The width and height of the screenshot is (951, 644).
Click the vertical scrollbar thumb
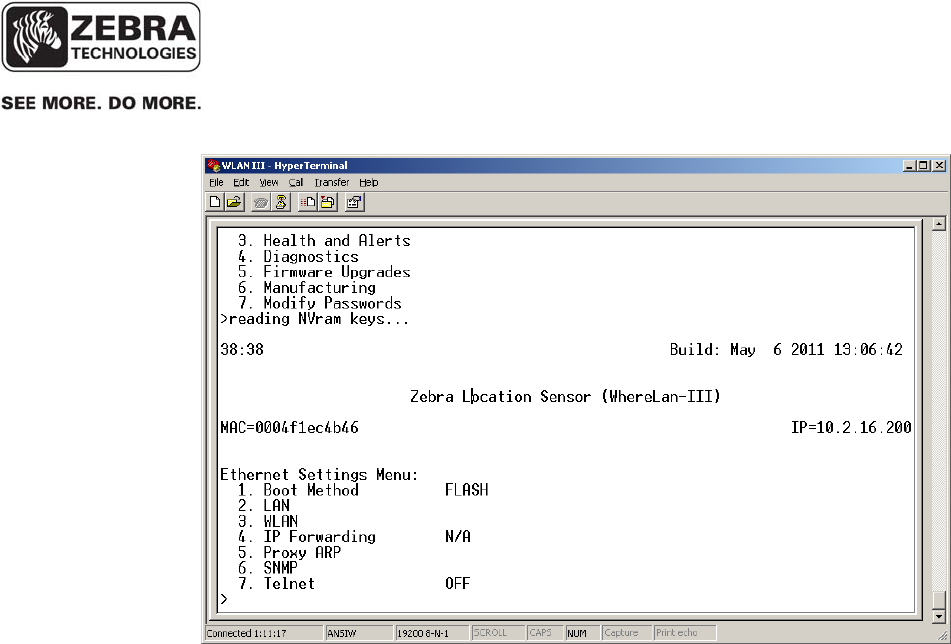click(x=939, y=601)
